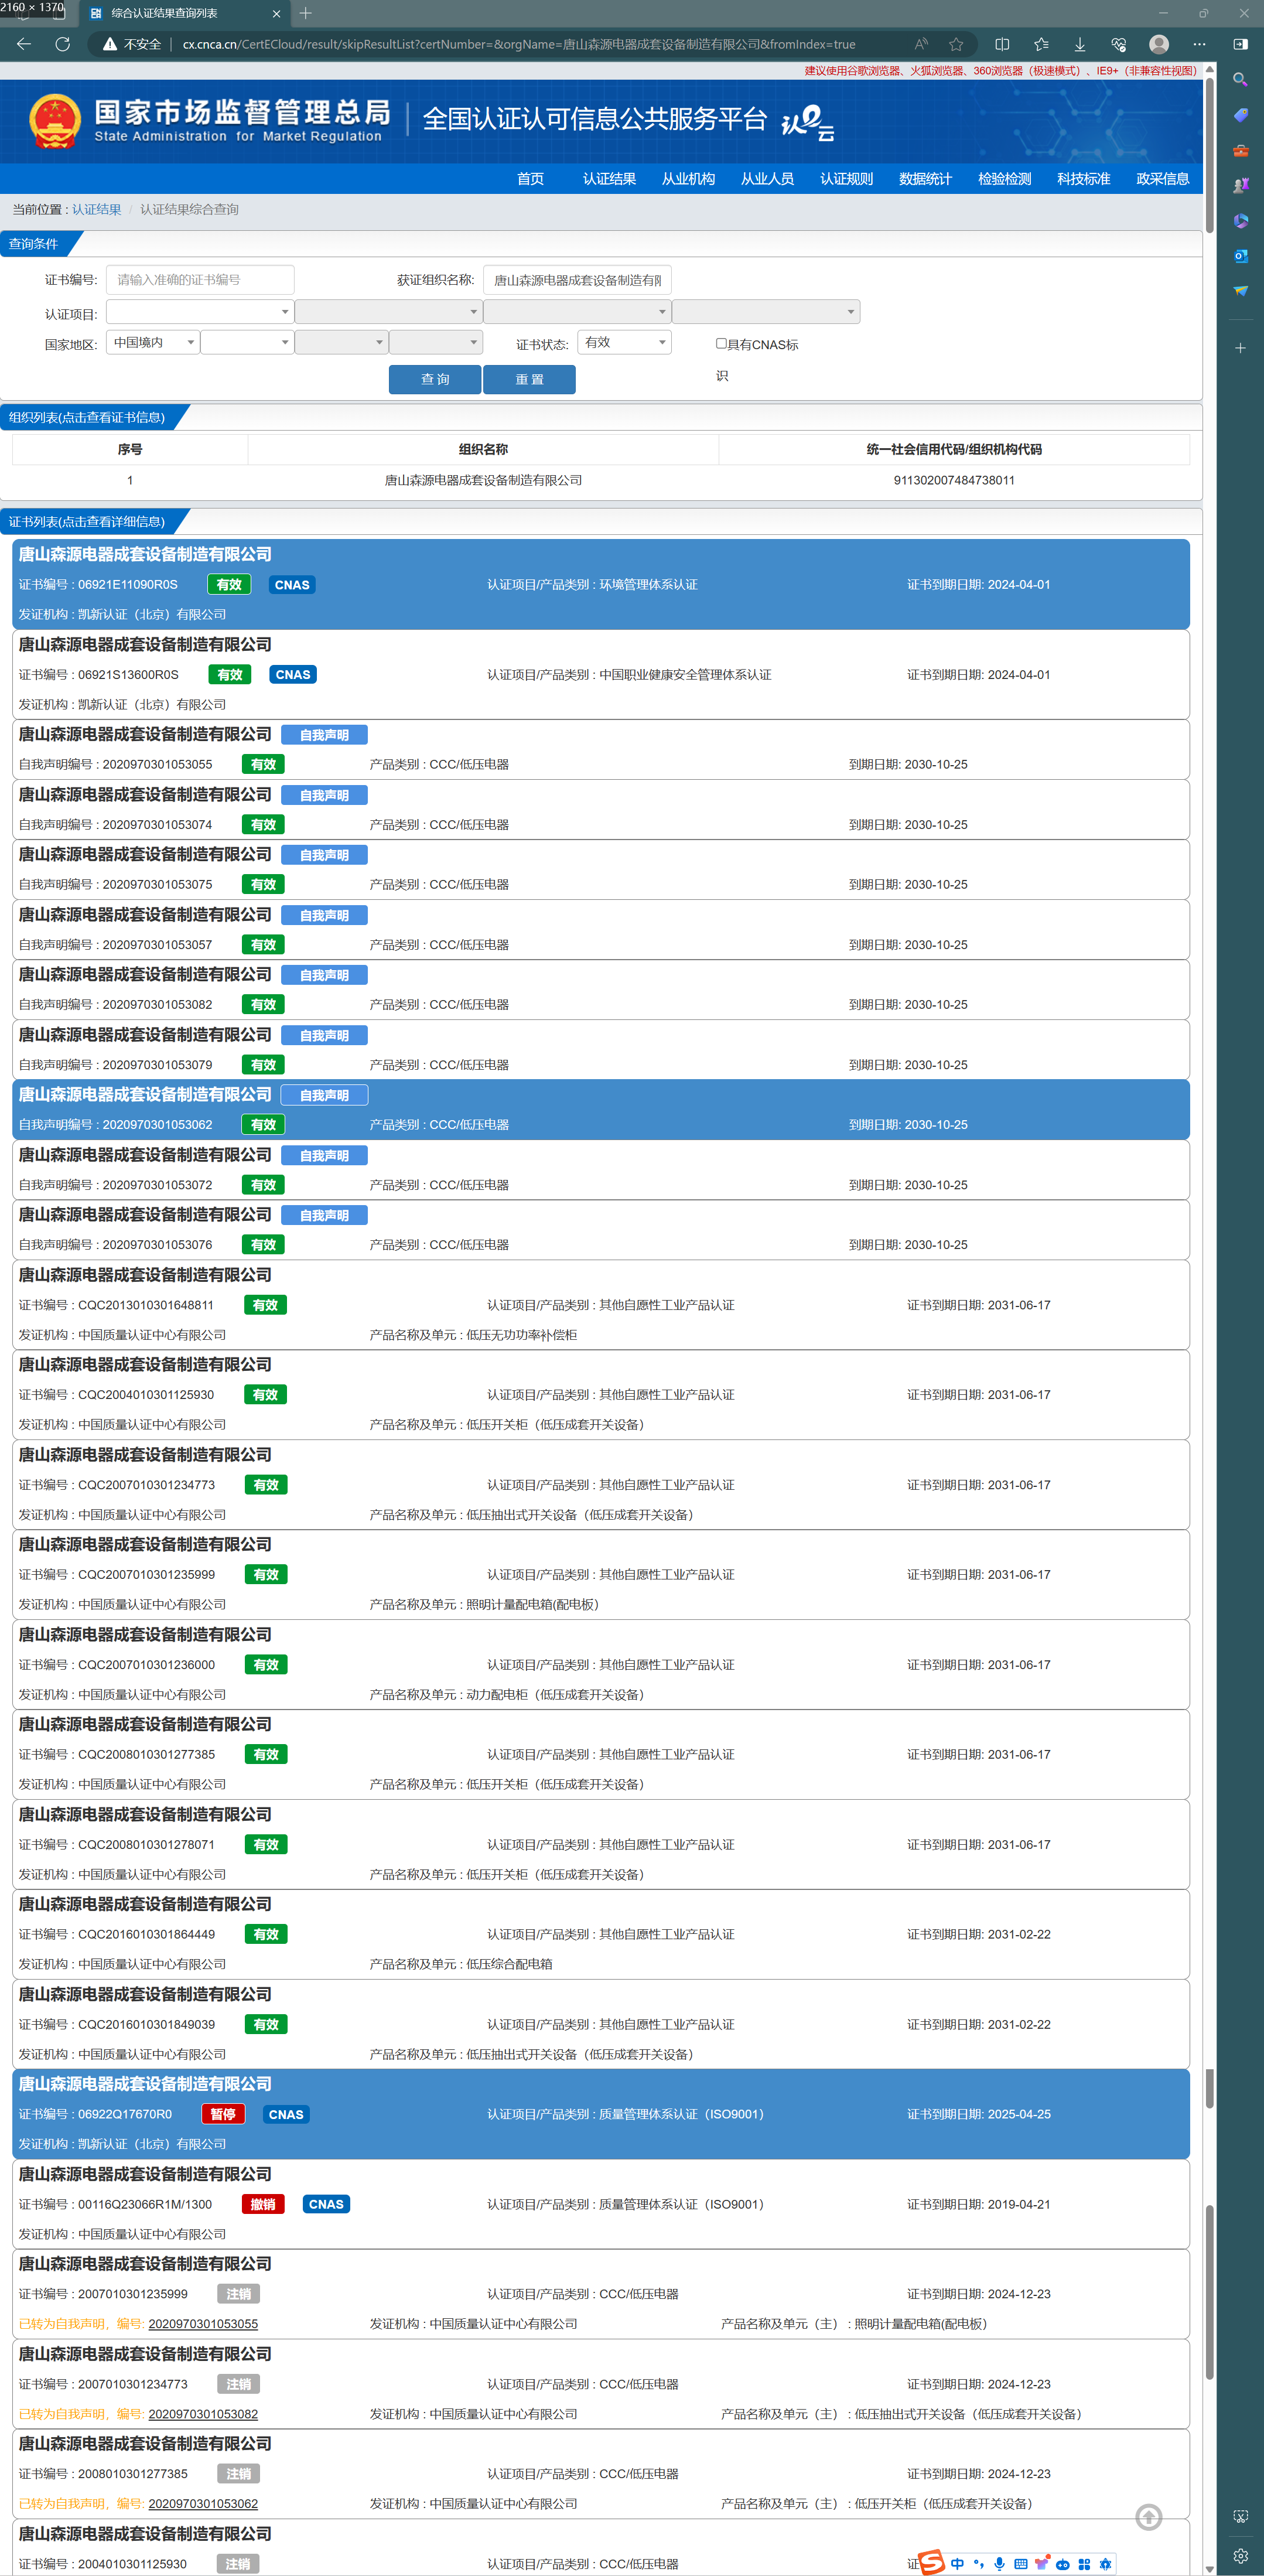Open 认证结果 navigation menu
The height and width of the screenshot is (2576, 1264).
(x=609, y=179)
